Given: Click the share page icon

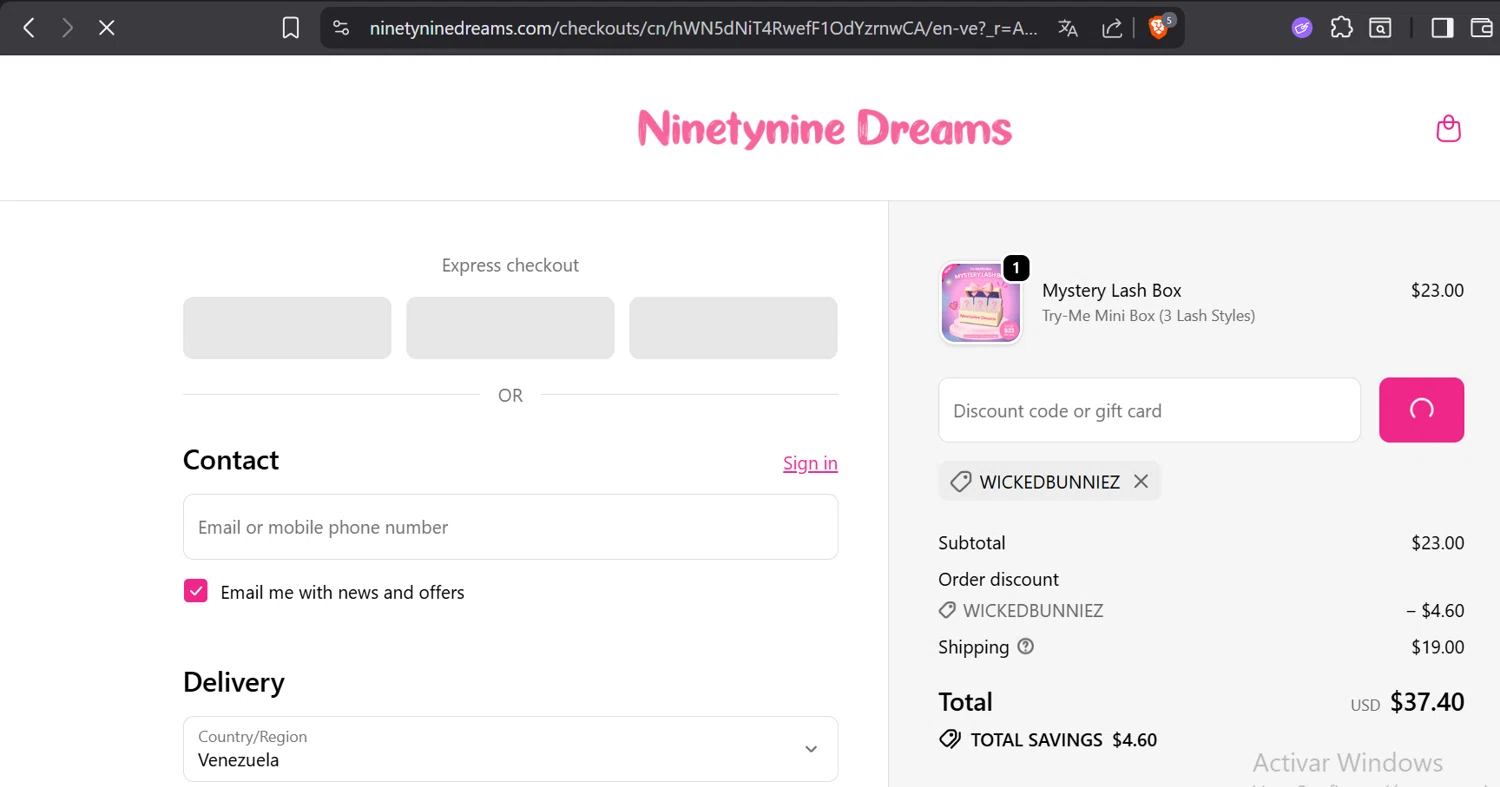Looking at the screenshot, I should point(1112,28).
